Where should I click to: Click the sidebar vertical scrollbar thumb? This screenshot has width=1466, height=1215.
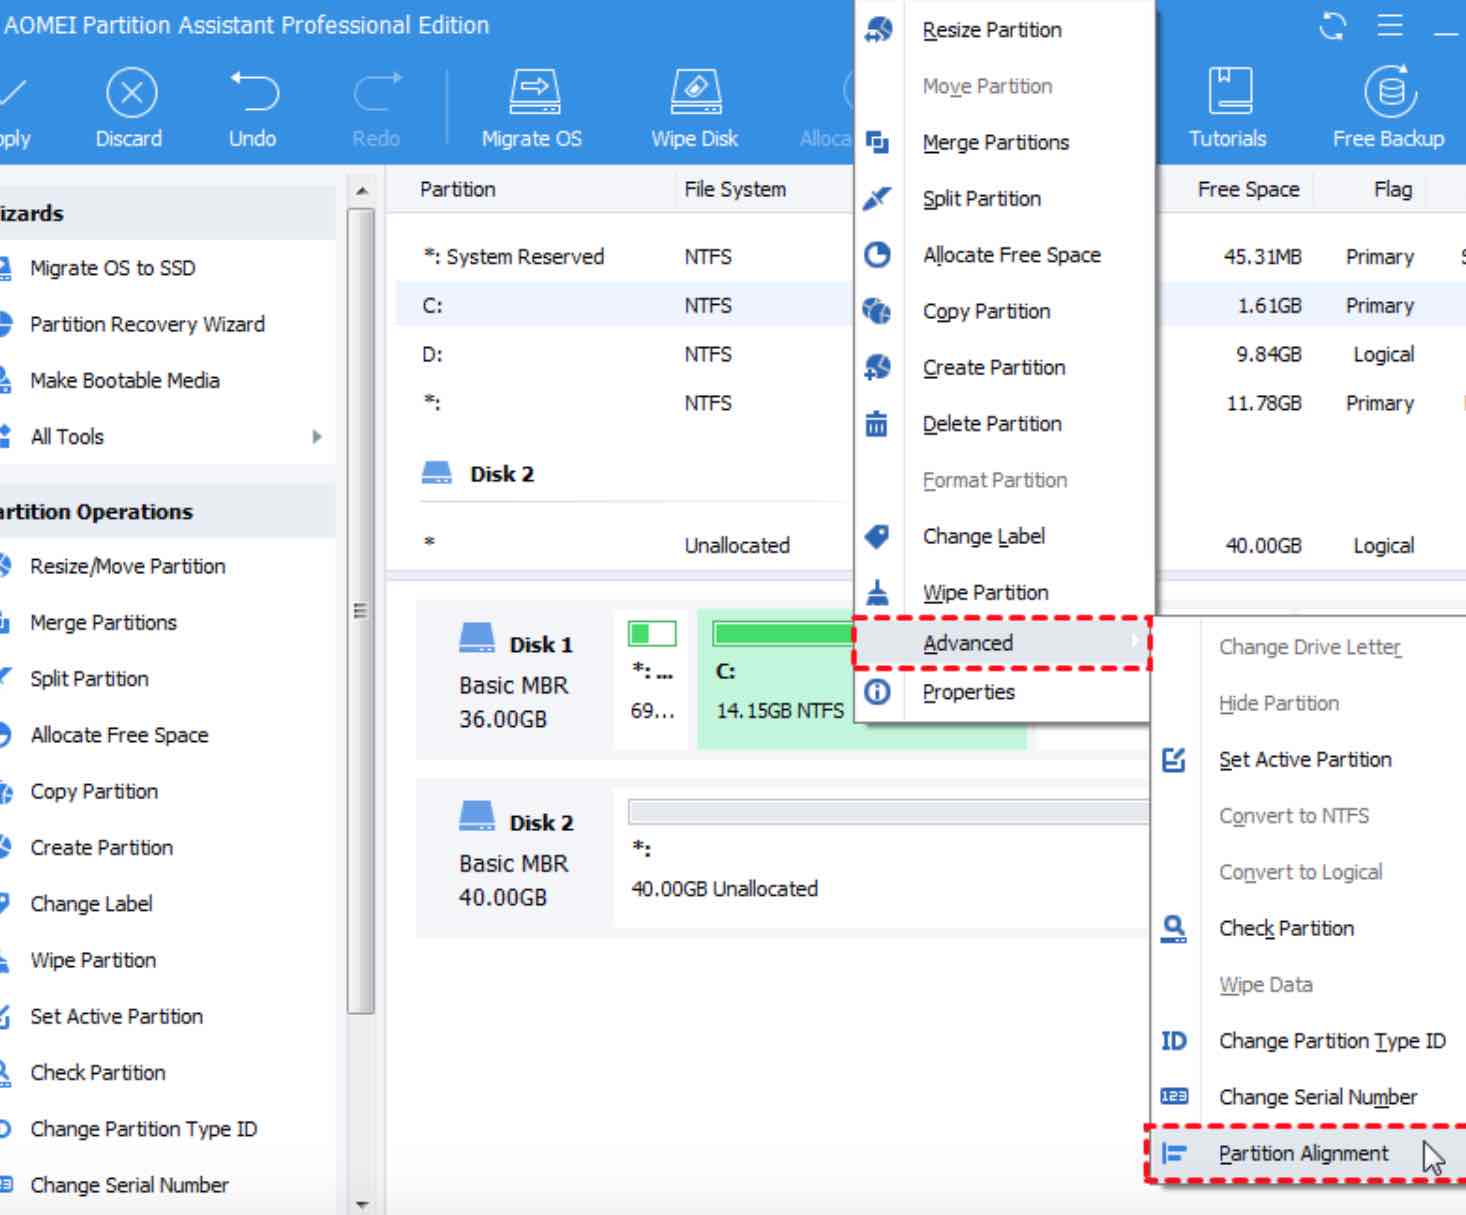click(362, 610)
